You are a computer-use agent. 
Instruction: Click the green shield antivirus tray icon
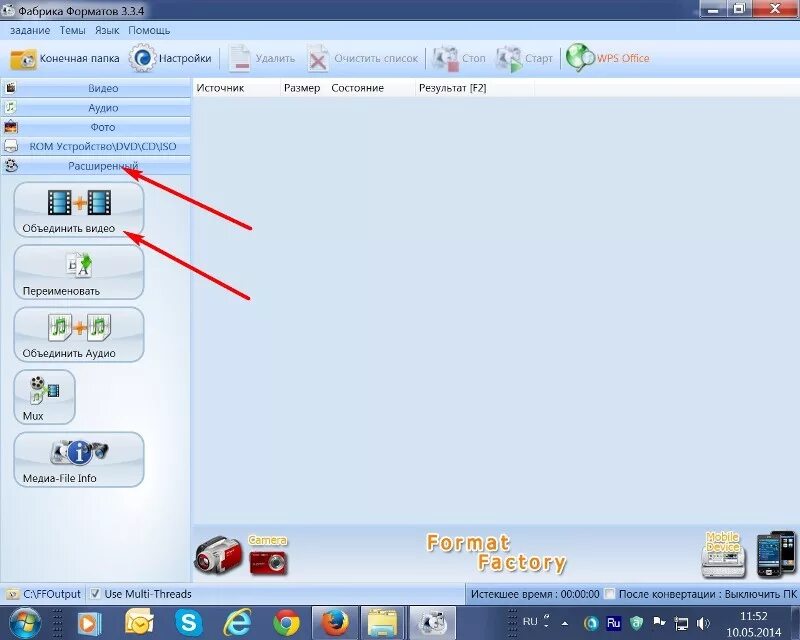coord(636,623)
